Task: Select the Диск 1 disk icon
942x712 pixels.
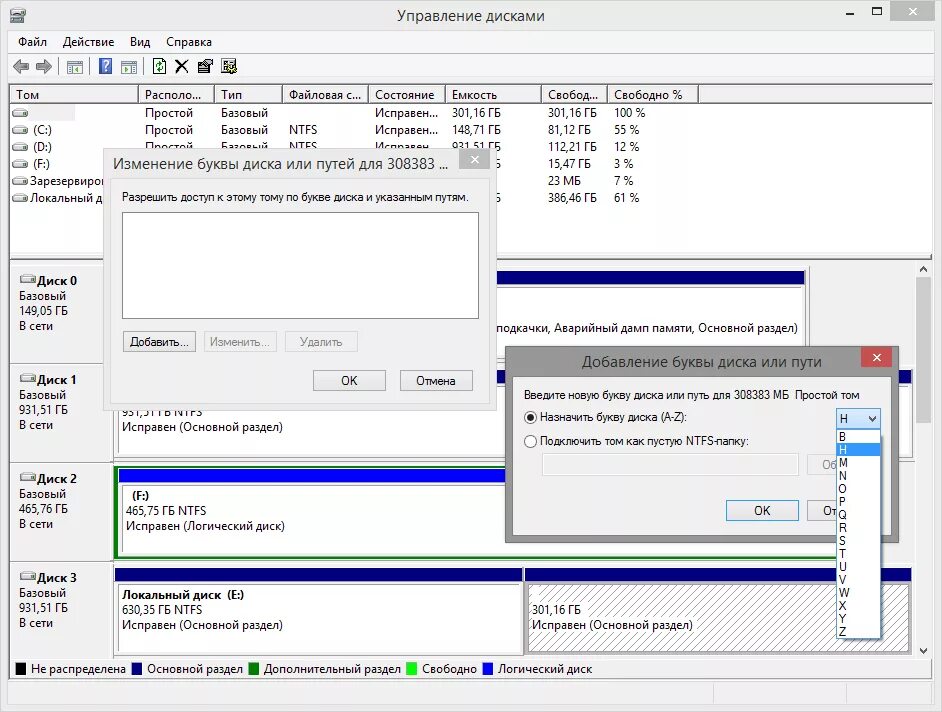Action: click(28, 379)
